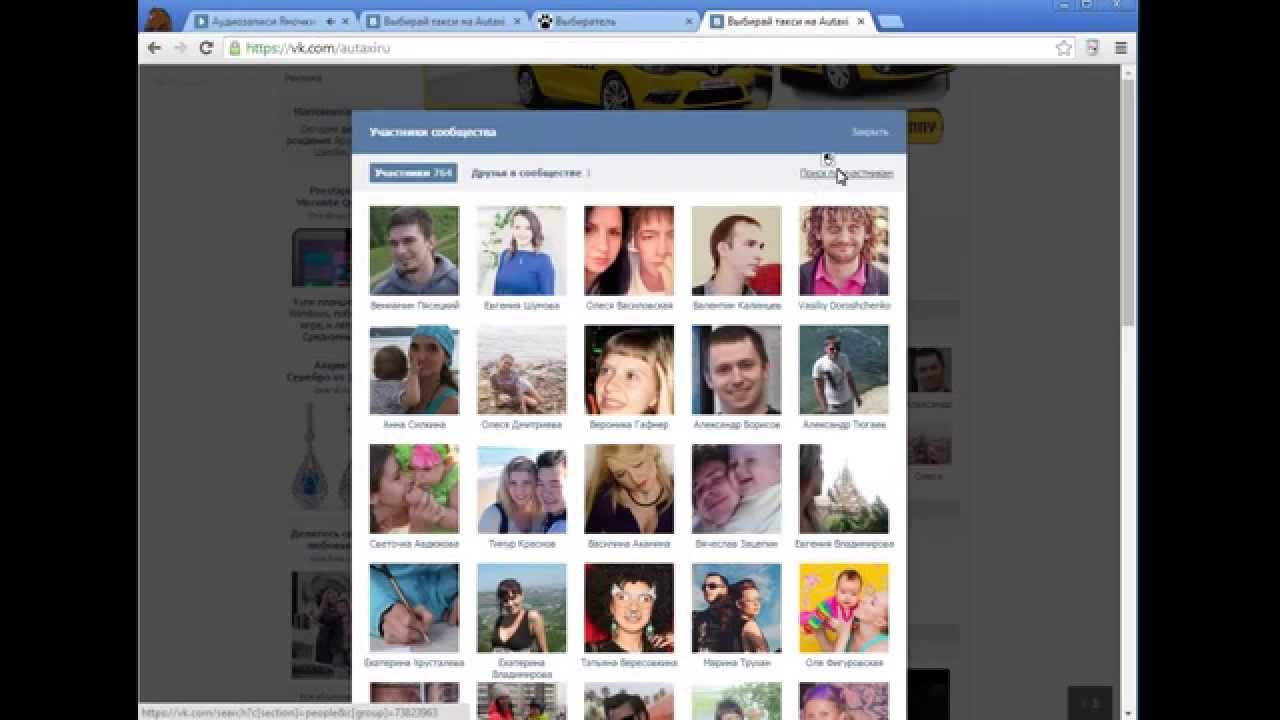
Task: Click the name link Оля Фигуровская
Action: click(844, 663)
